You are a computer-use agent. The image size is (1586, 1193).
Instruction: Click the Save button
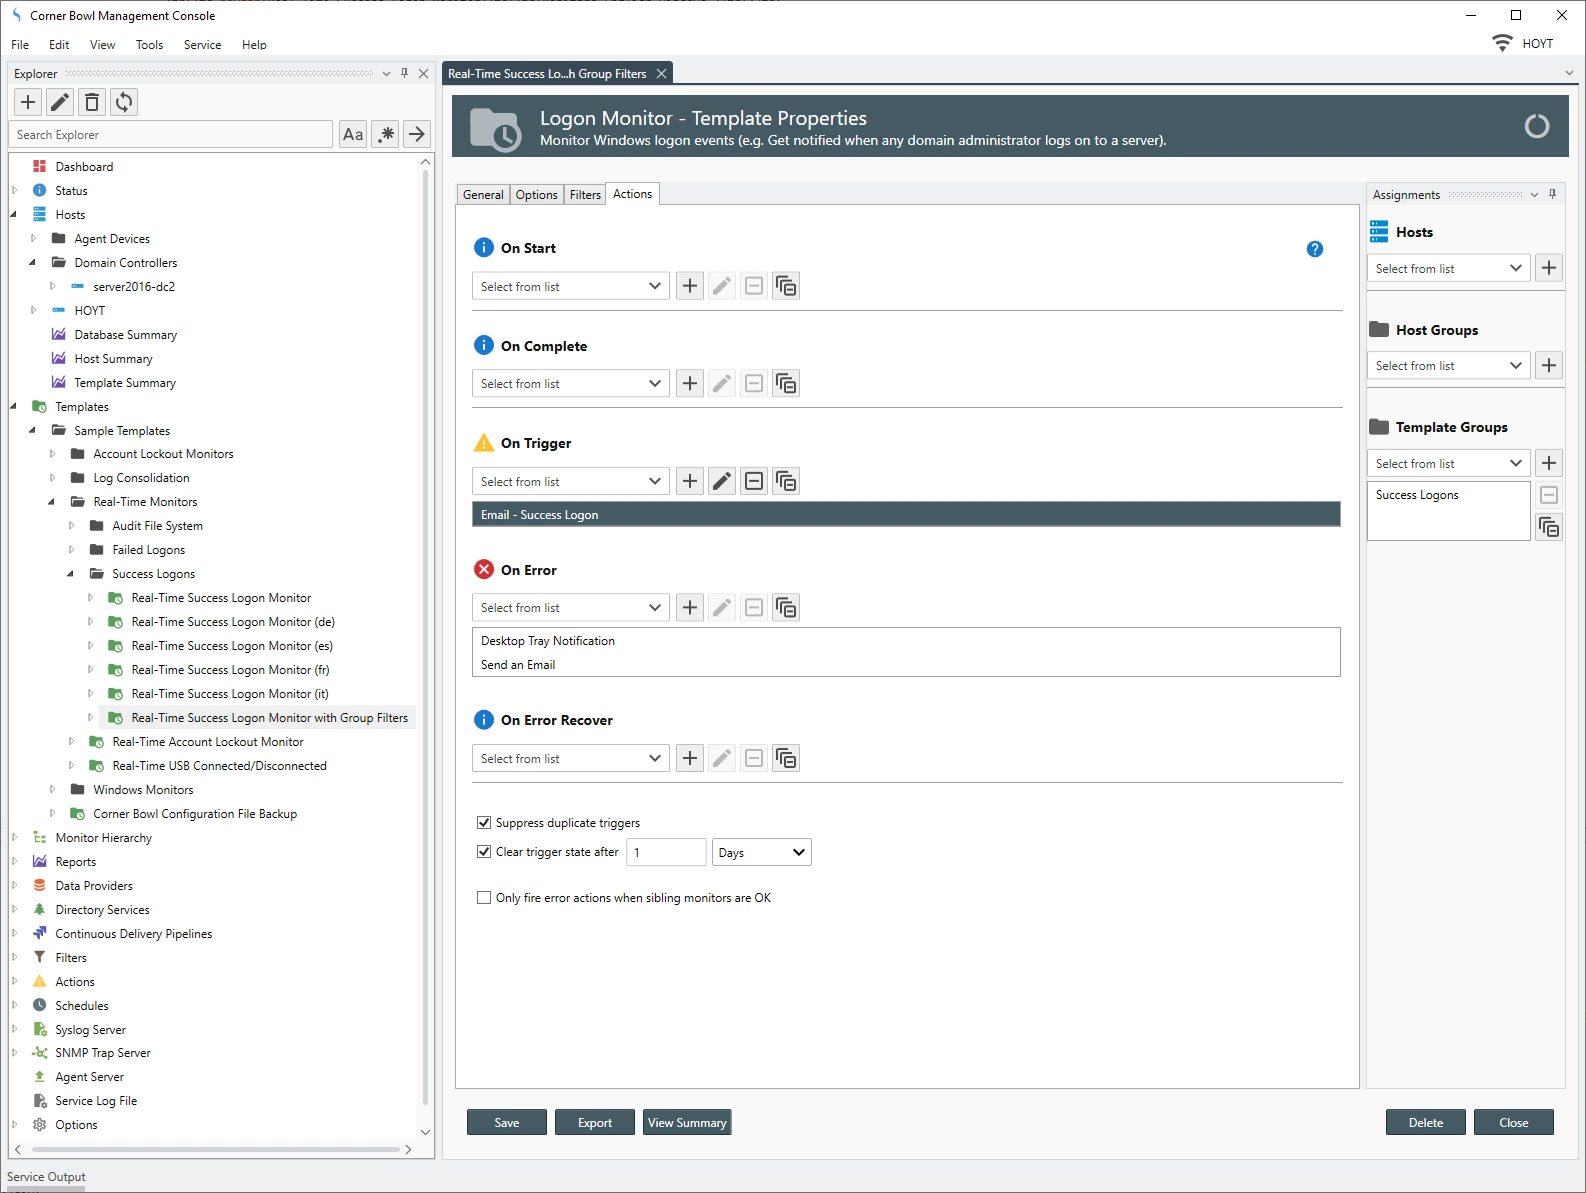pyautogui.click(x=506, y=1123)
